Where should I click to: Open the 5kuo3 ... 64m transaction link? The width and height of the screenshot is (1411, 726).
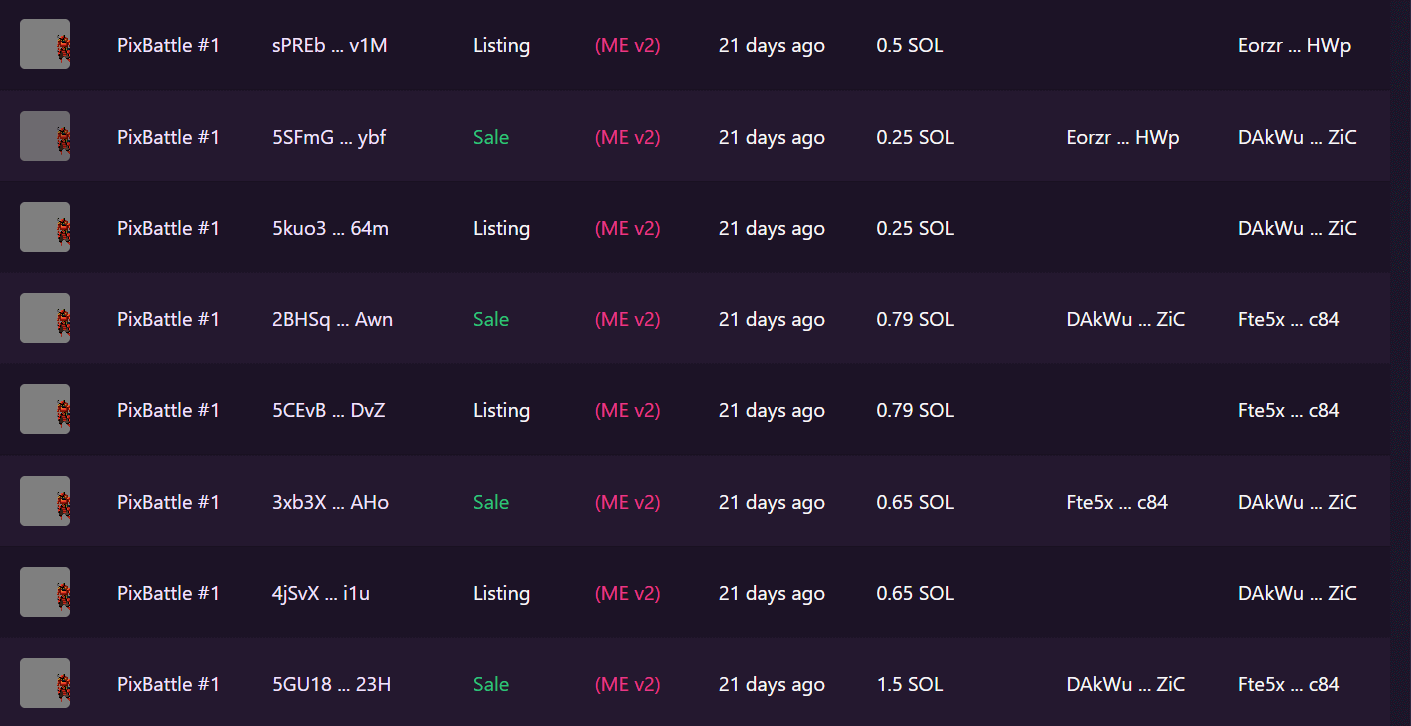[x=330, y=228]
